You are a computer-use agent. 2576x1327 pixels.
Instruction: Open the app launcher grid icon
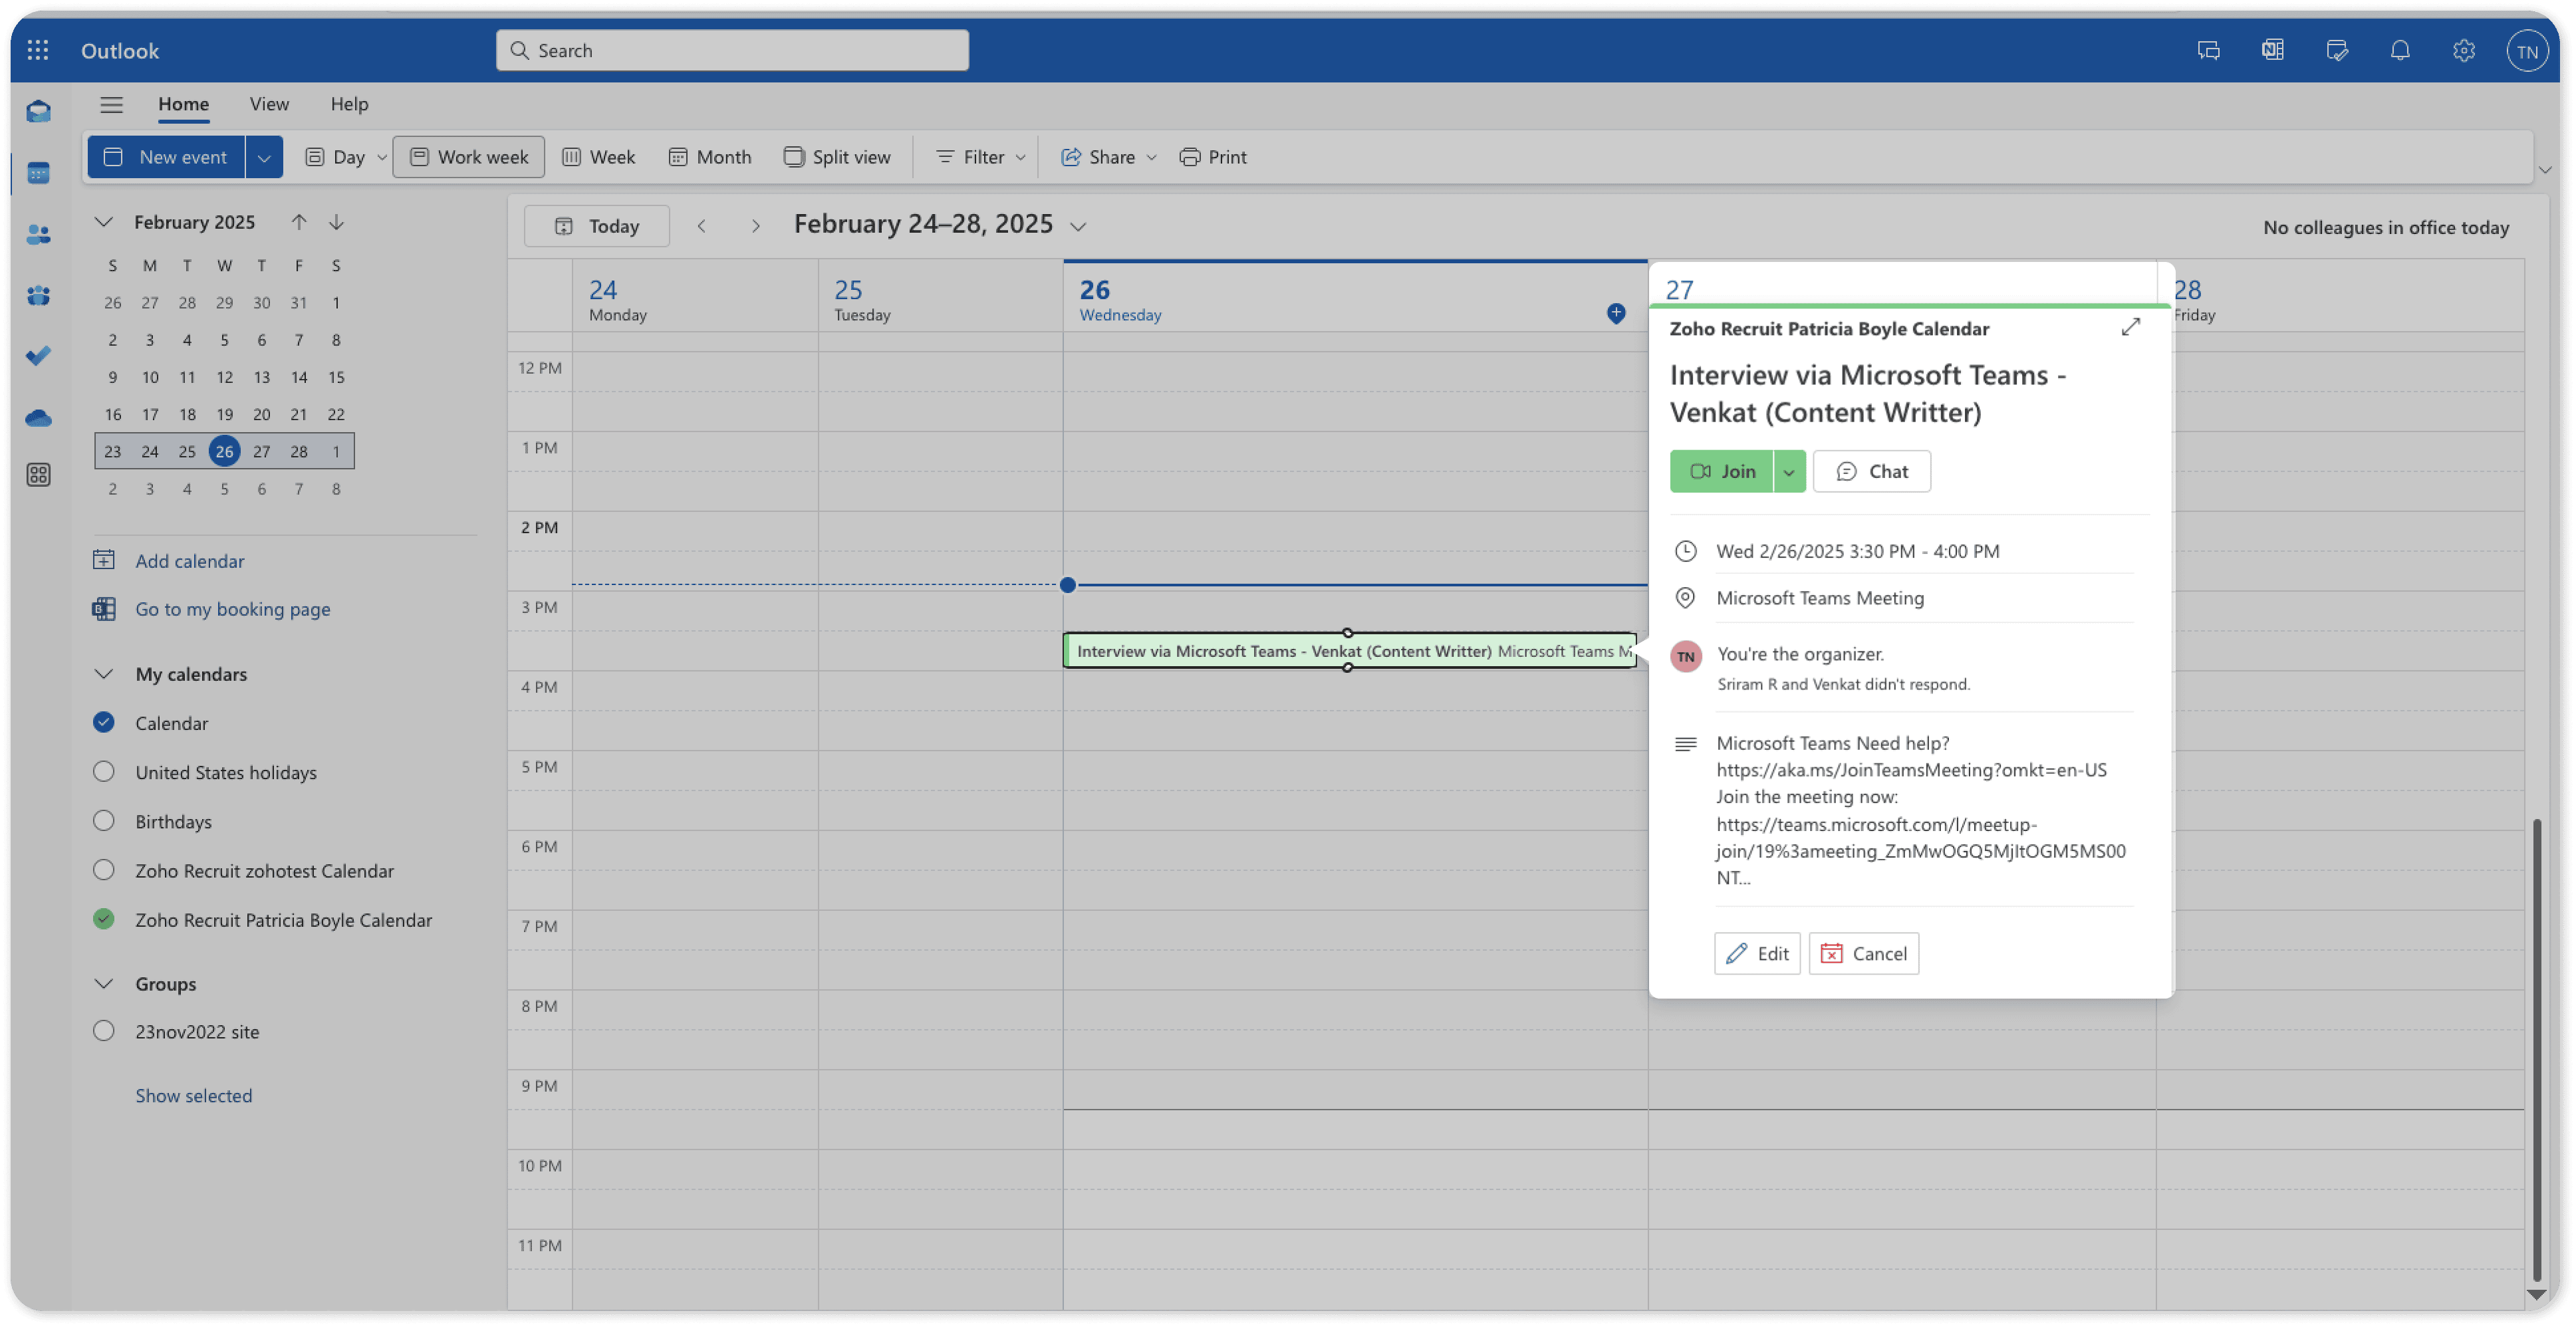pos(38,50)
